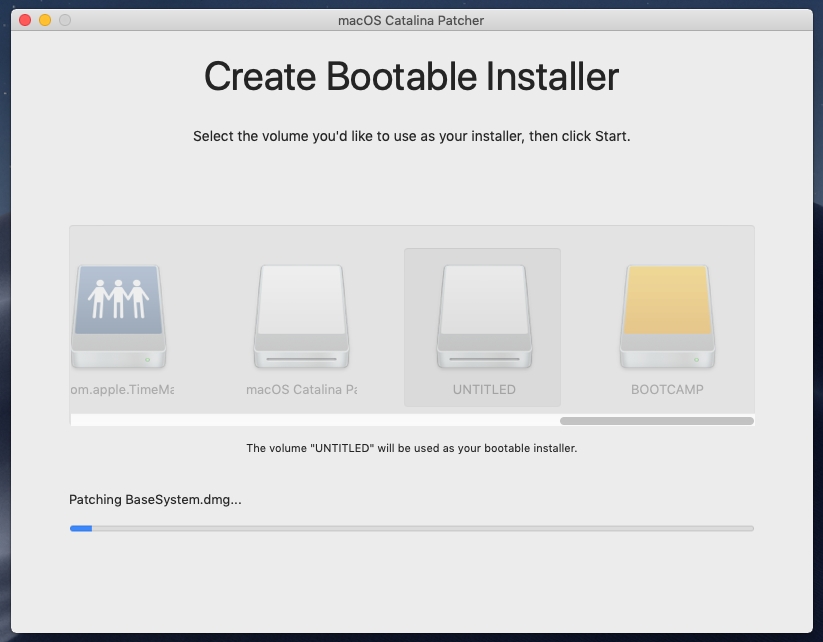This screenshot has width=823, height=642.
Task: Click the blue patching progress bar
Action: pyautogui.click(x=412, y=529)
